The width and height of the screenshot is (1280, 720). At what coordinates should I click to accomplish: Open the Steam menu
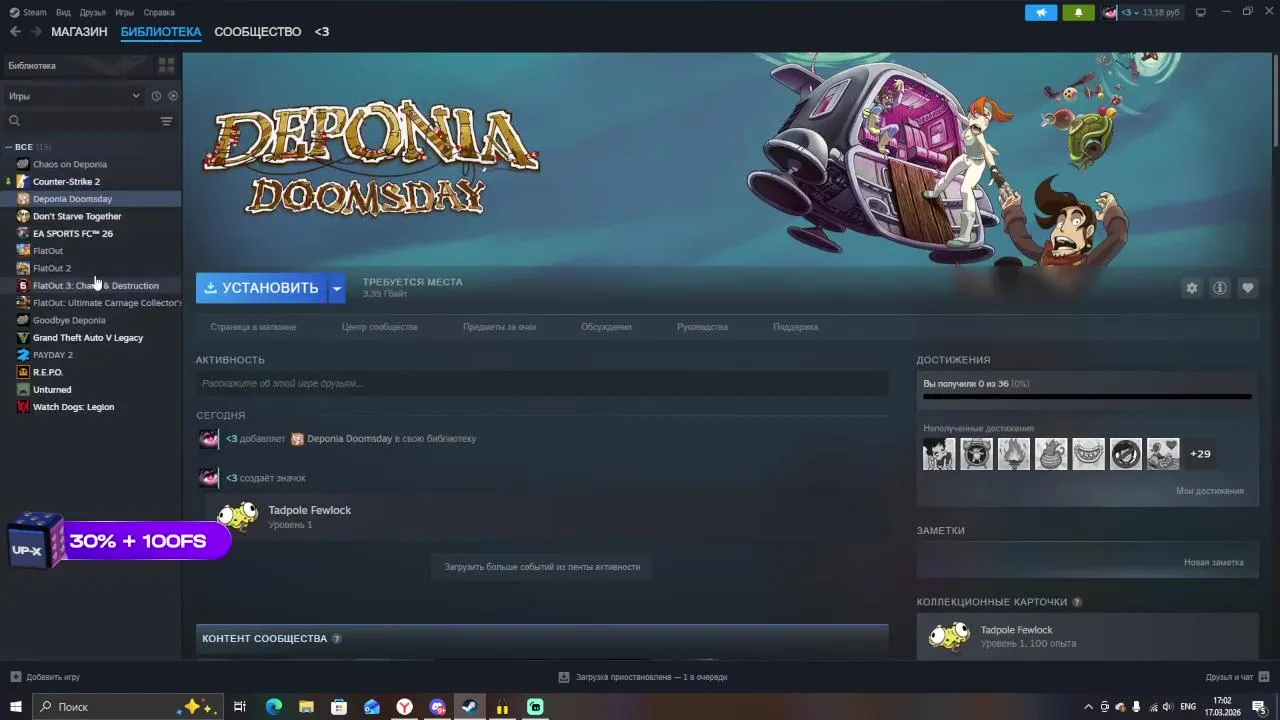(28, 13)
